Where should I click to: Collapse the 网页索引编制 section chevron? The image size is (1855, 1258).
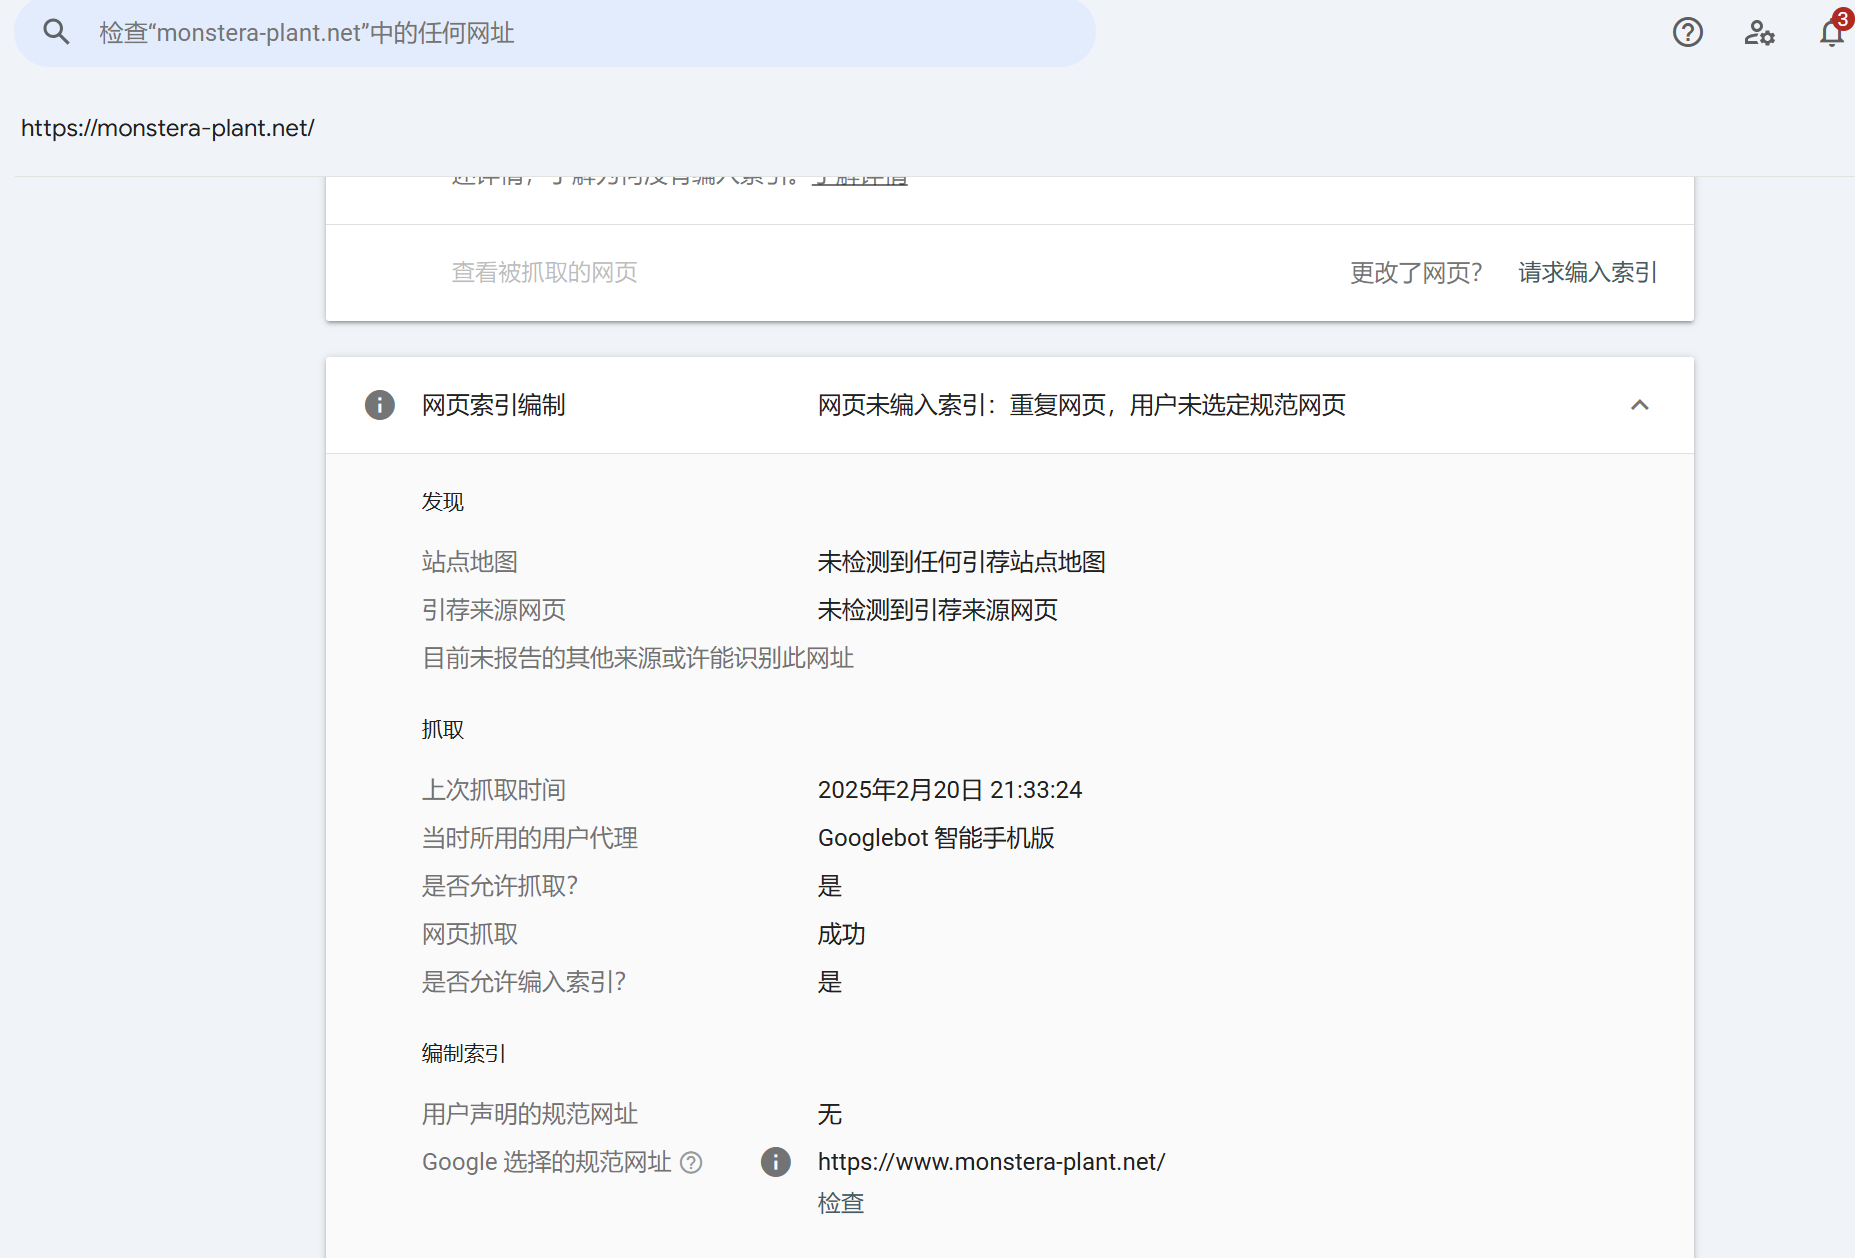pyautogui.click(x=1639, y=405)
